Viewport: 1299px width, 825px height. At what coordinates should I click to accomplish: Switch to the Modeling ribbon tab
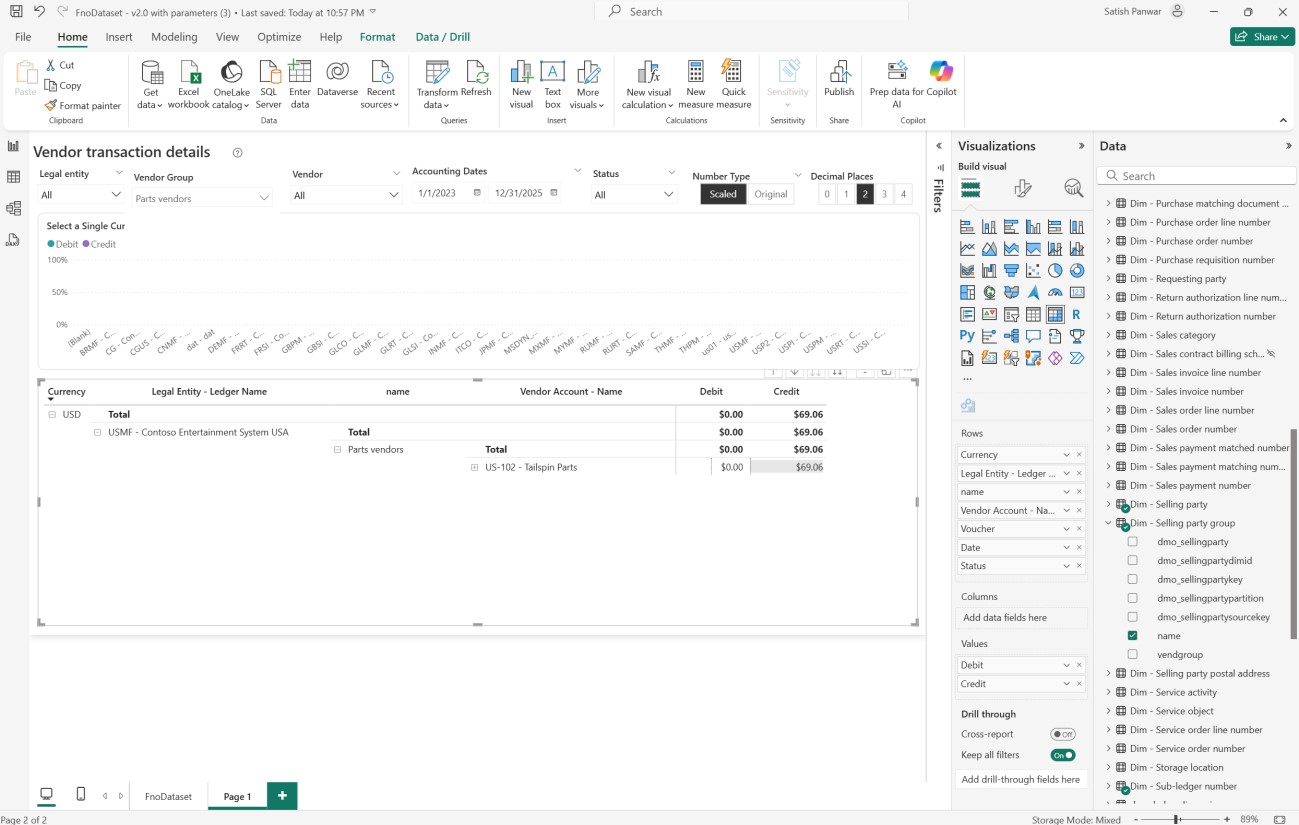pyautogui.click(x=174, y=37)
